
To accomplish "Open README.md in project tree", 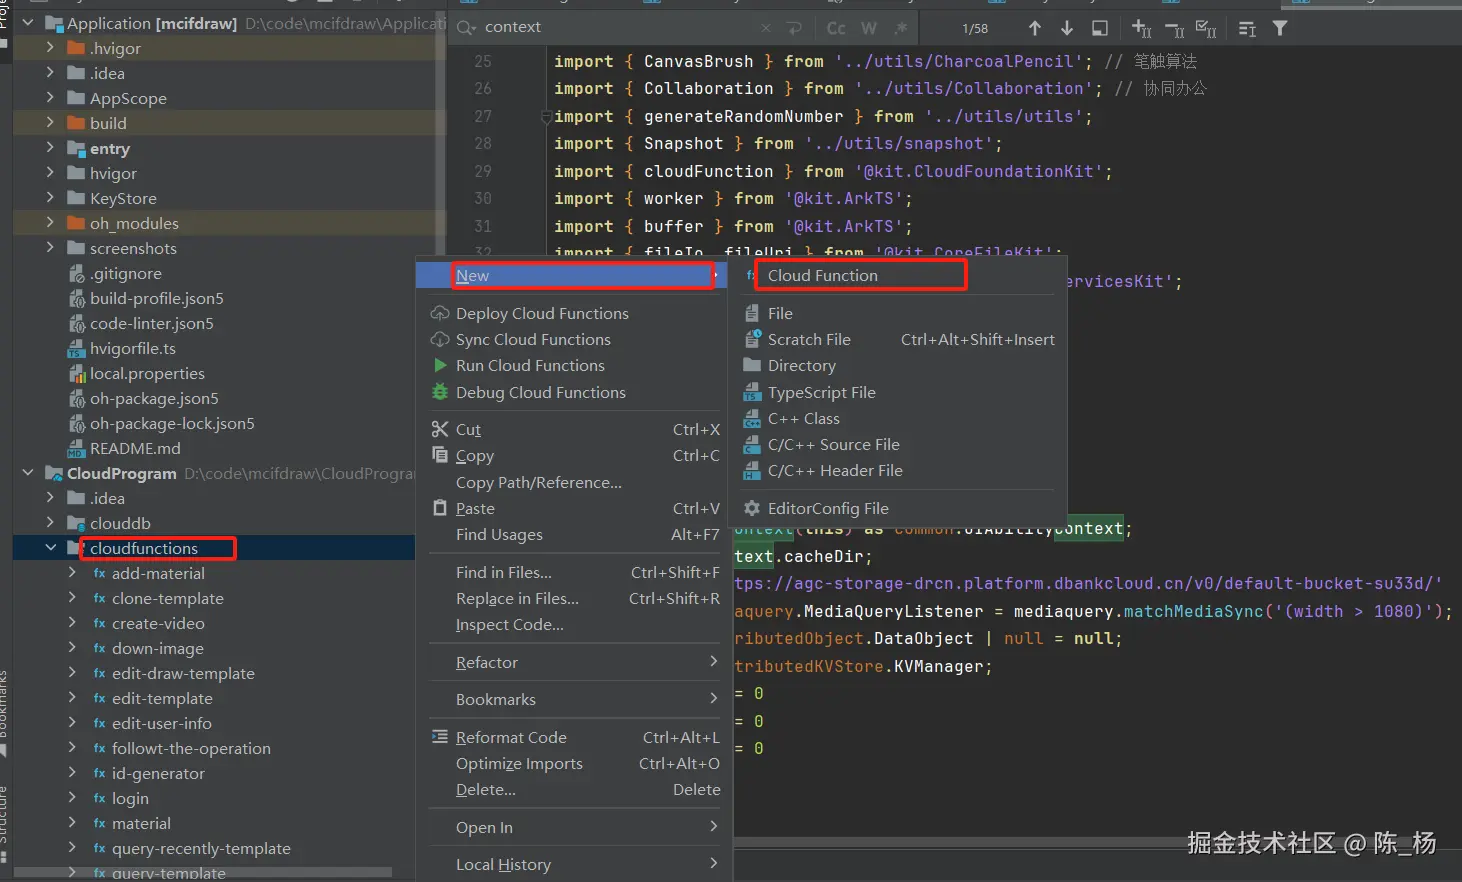I will 135,449.
